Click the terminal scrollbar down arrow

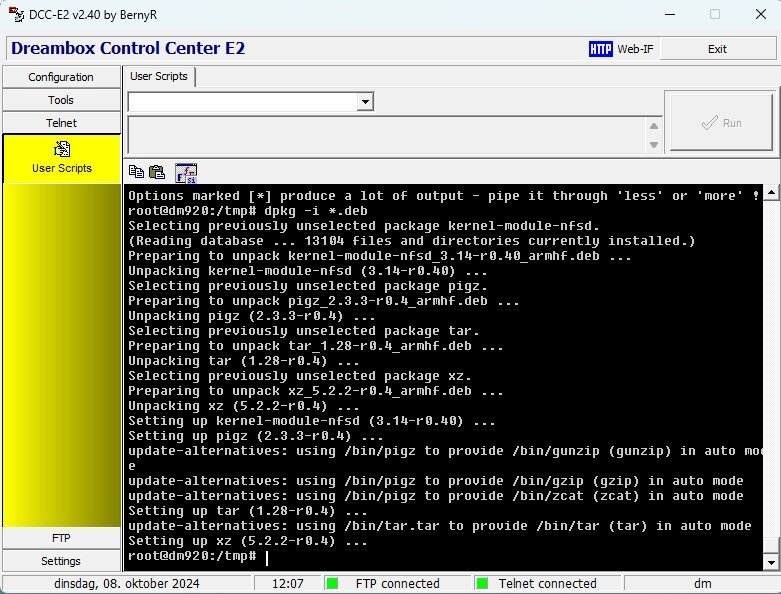(769, 564)
